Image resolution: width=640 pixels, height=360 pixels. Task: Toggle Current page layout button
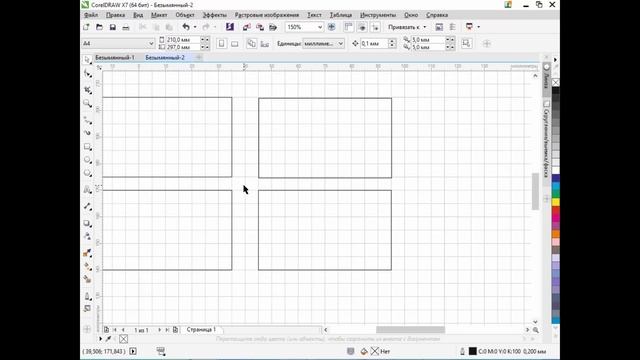pos(264,43)
